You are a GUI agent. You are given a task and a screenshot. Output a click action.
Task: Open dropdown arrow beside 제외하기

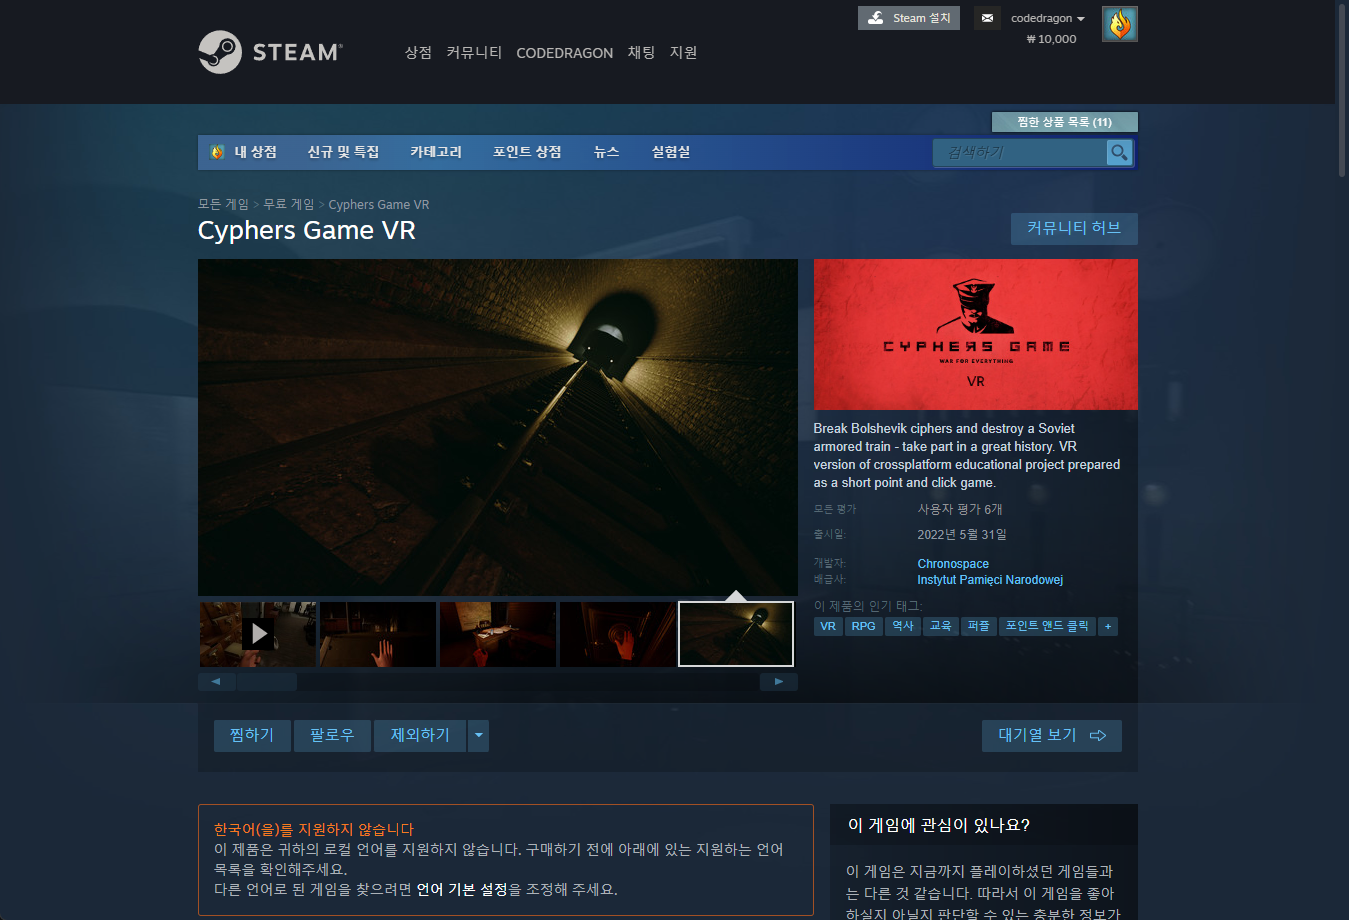coord(479,736)
